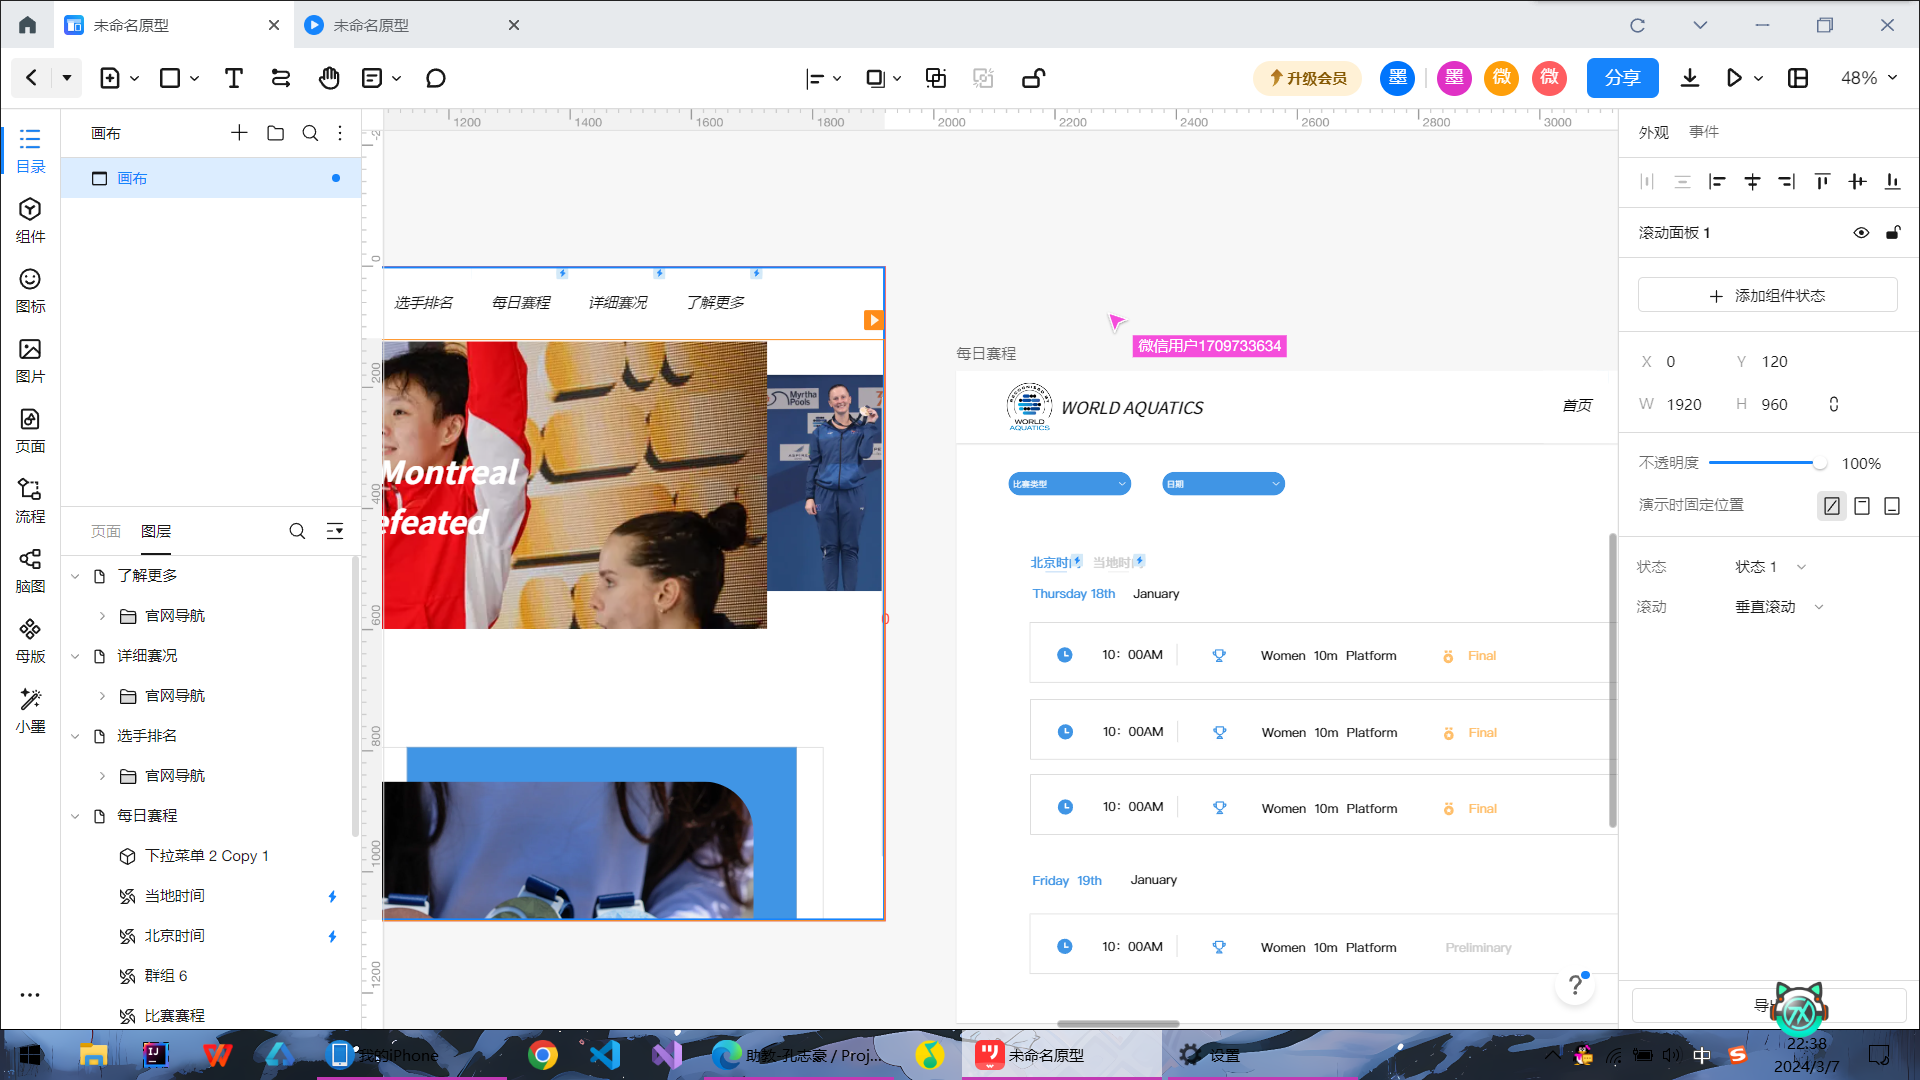Switch to the 外观 tab
Screen dimensions: 1920x1080
pyautogui.click(x=1654, y=132)
